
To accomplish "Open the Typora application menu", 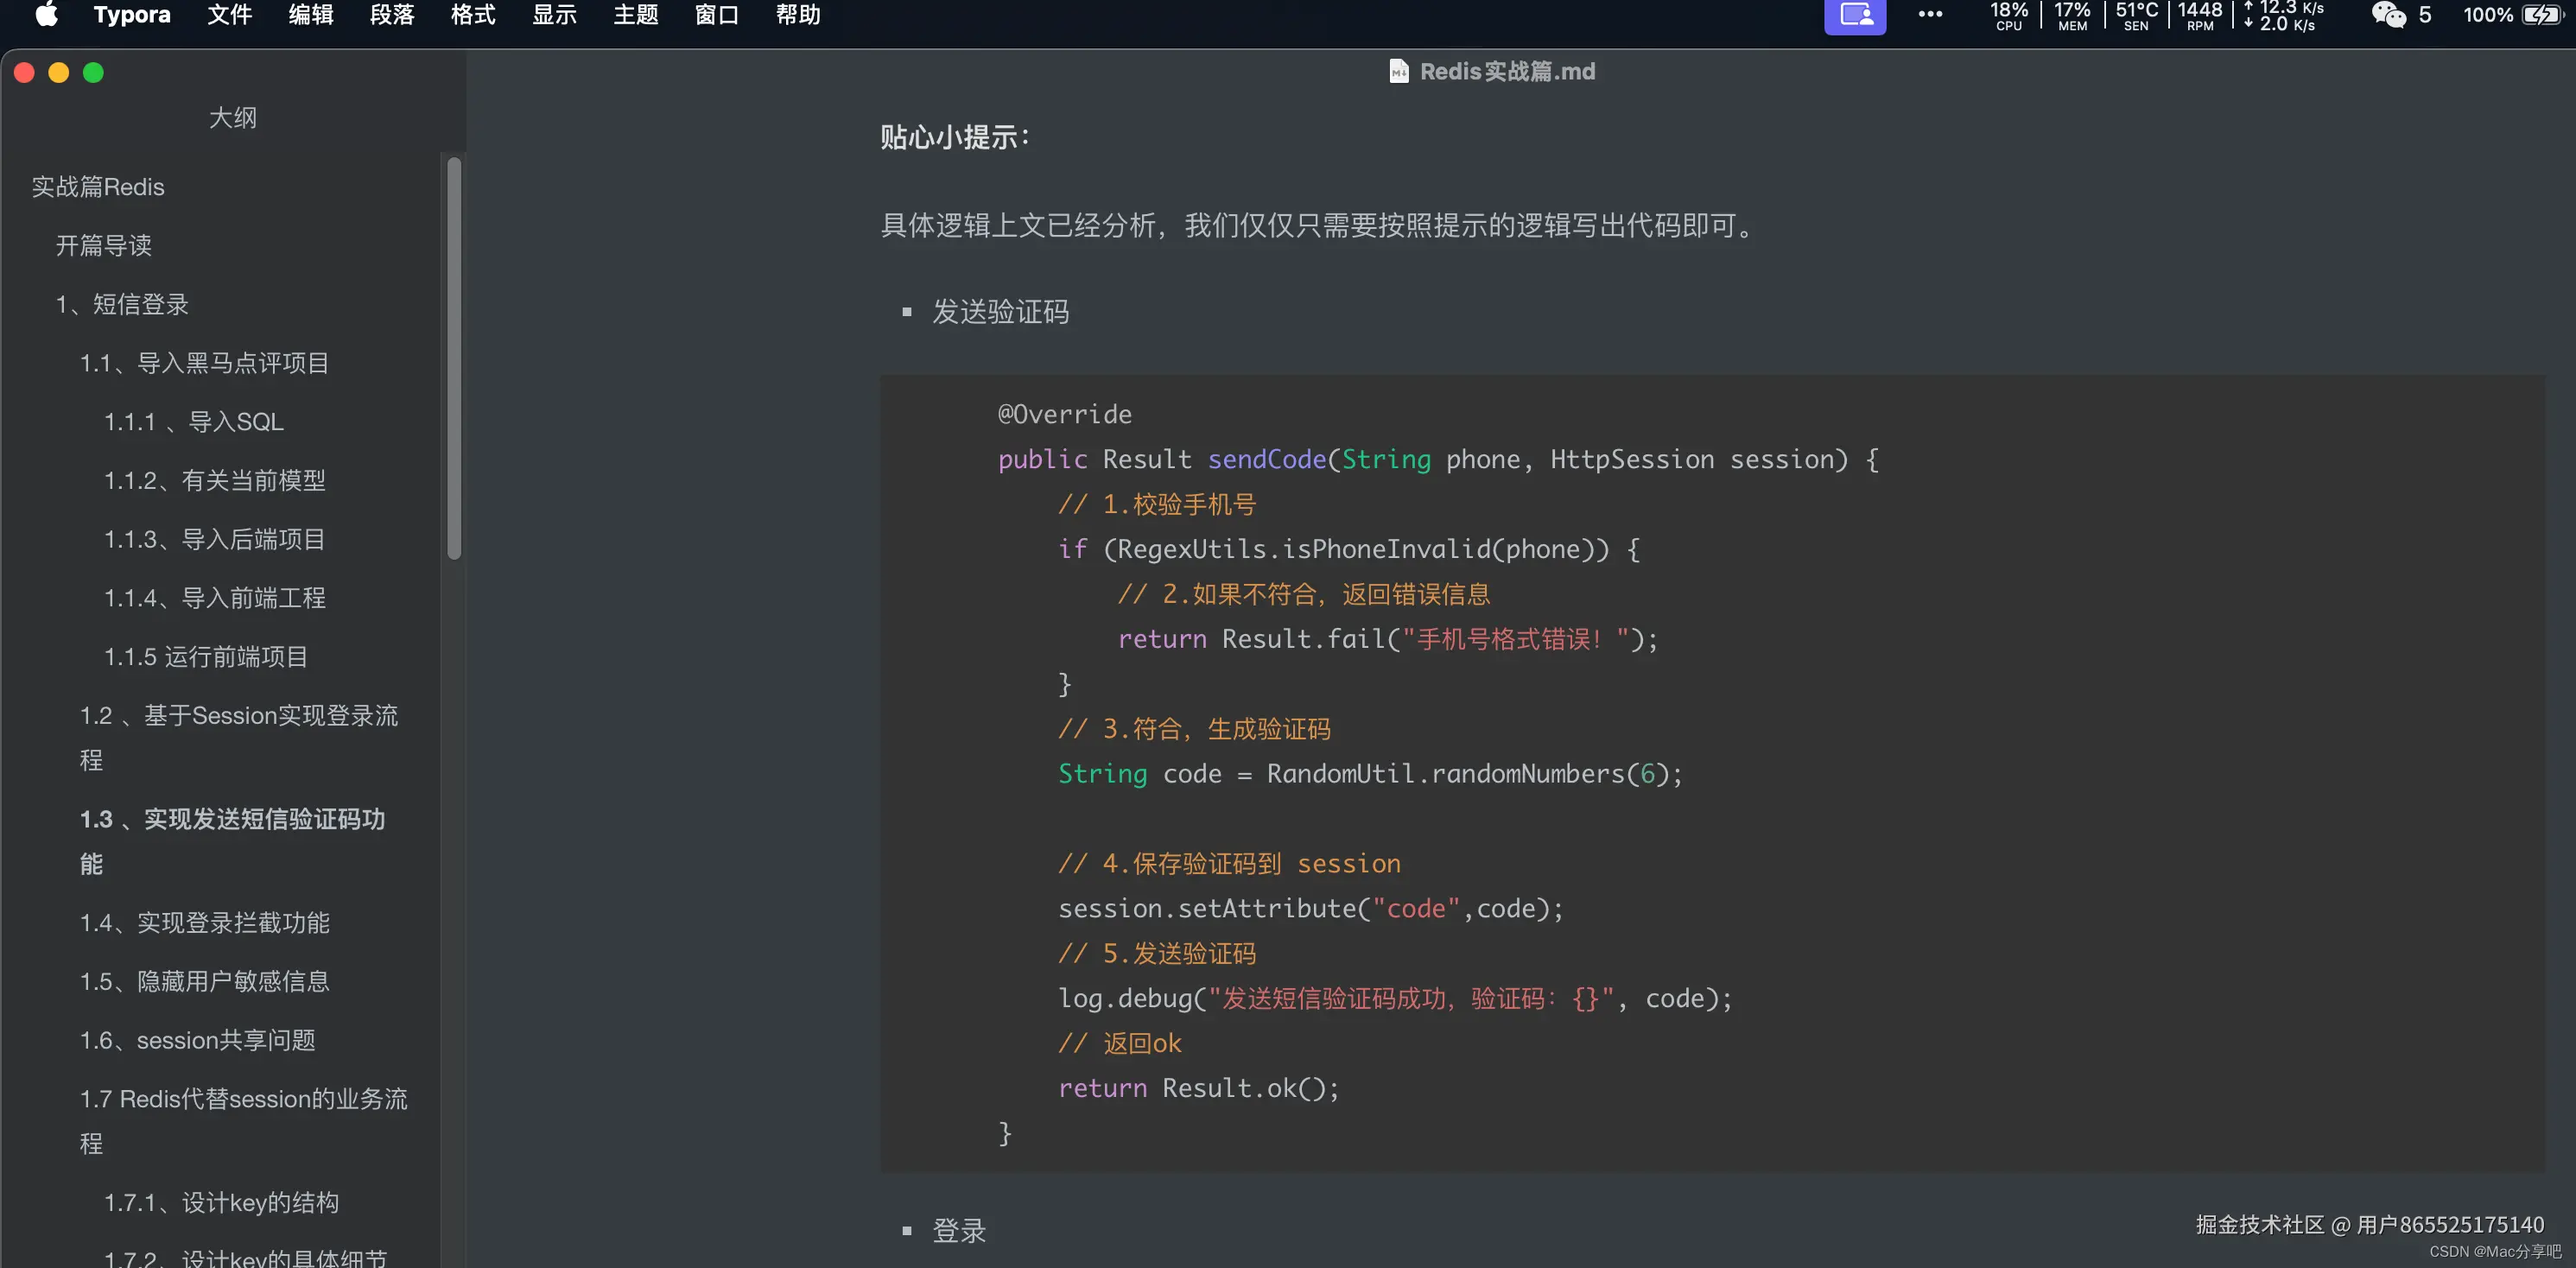I will (132, 14).
